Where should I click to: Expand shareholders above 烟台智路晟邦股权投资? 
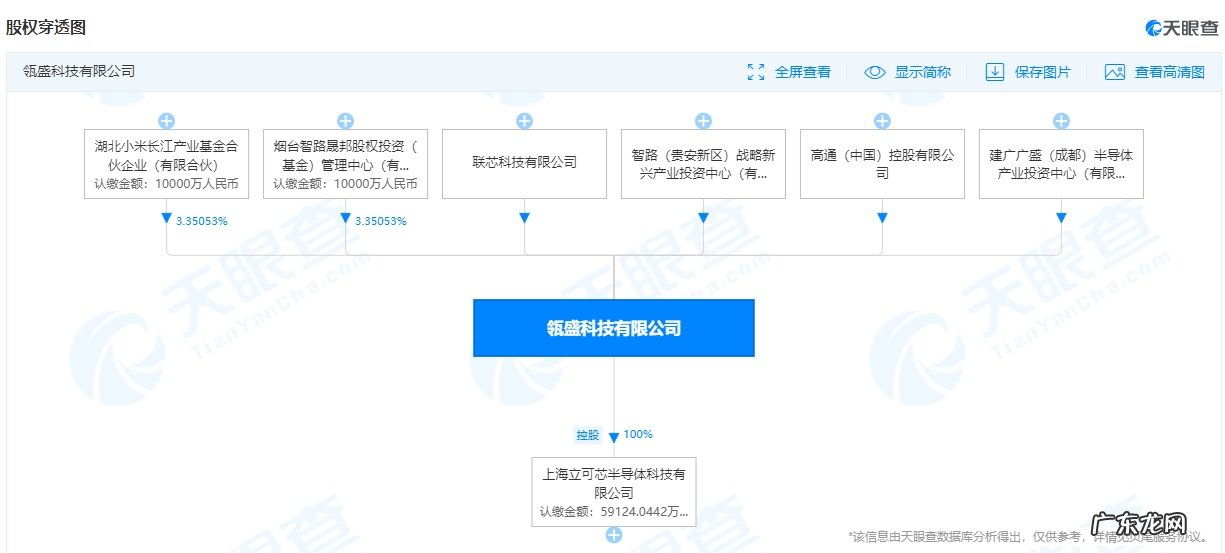point(346,121)
